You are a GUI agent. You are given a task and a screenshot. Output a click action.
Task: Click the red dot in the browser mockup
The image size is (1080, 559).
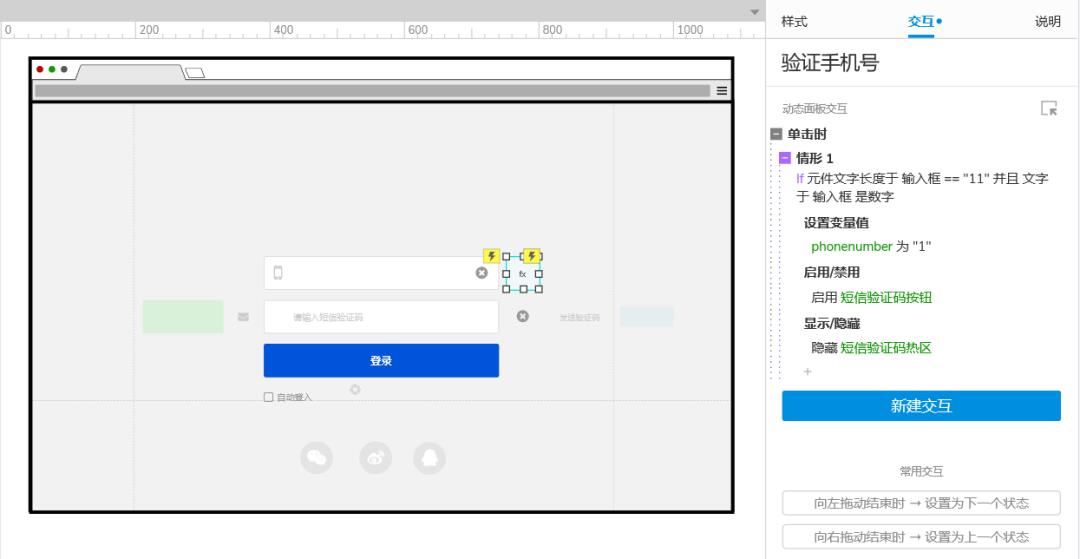pyautogui.click(x=40, y=70)
